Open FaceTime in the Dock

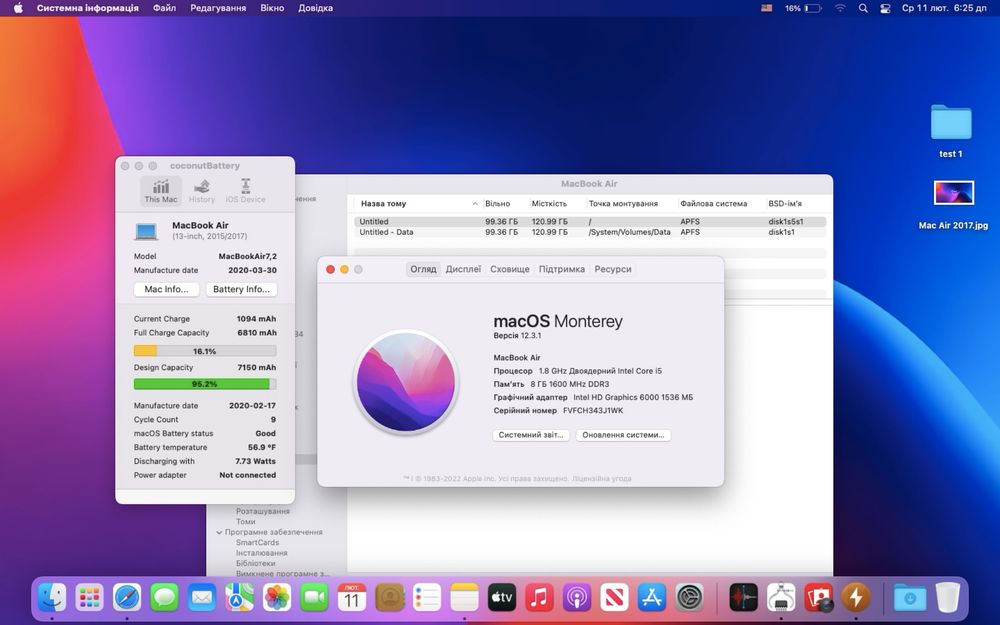(314, 598)
